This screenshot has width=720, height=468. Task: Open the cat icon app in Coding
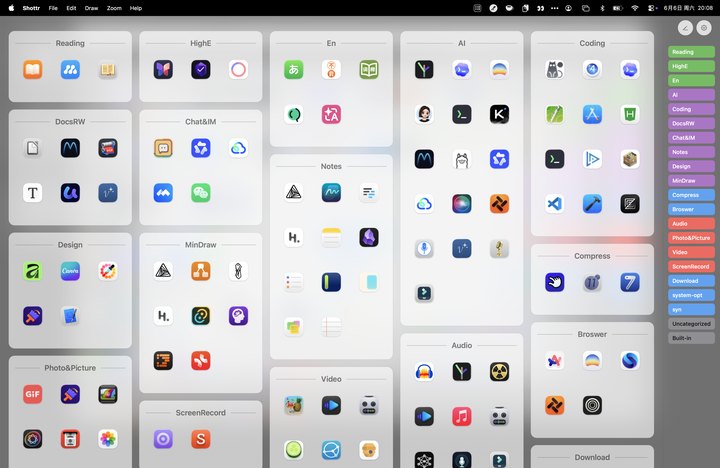pos(555,69)
